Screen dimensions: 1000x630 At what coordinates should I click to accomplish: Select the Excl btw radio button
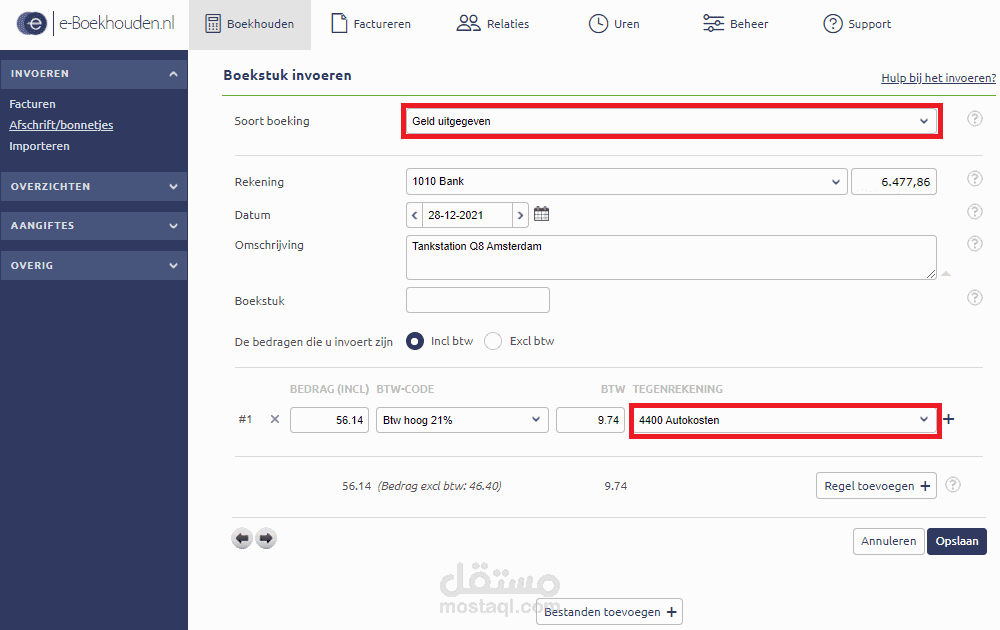(x=493, y=342)
